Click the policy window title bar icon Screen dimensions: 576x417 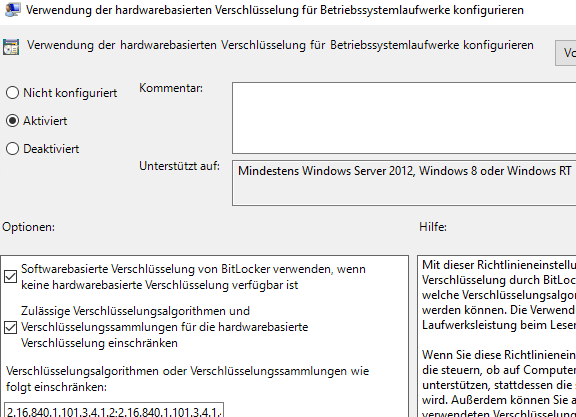point(12,10)
